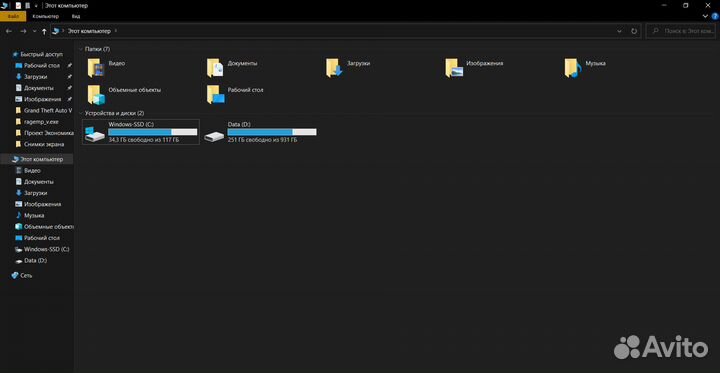The image size is (720, 373).
Task: Switch to the Вид ribbon tab
Action: [x=76, y=16]
